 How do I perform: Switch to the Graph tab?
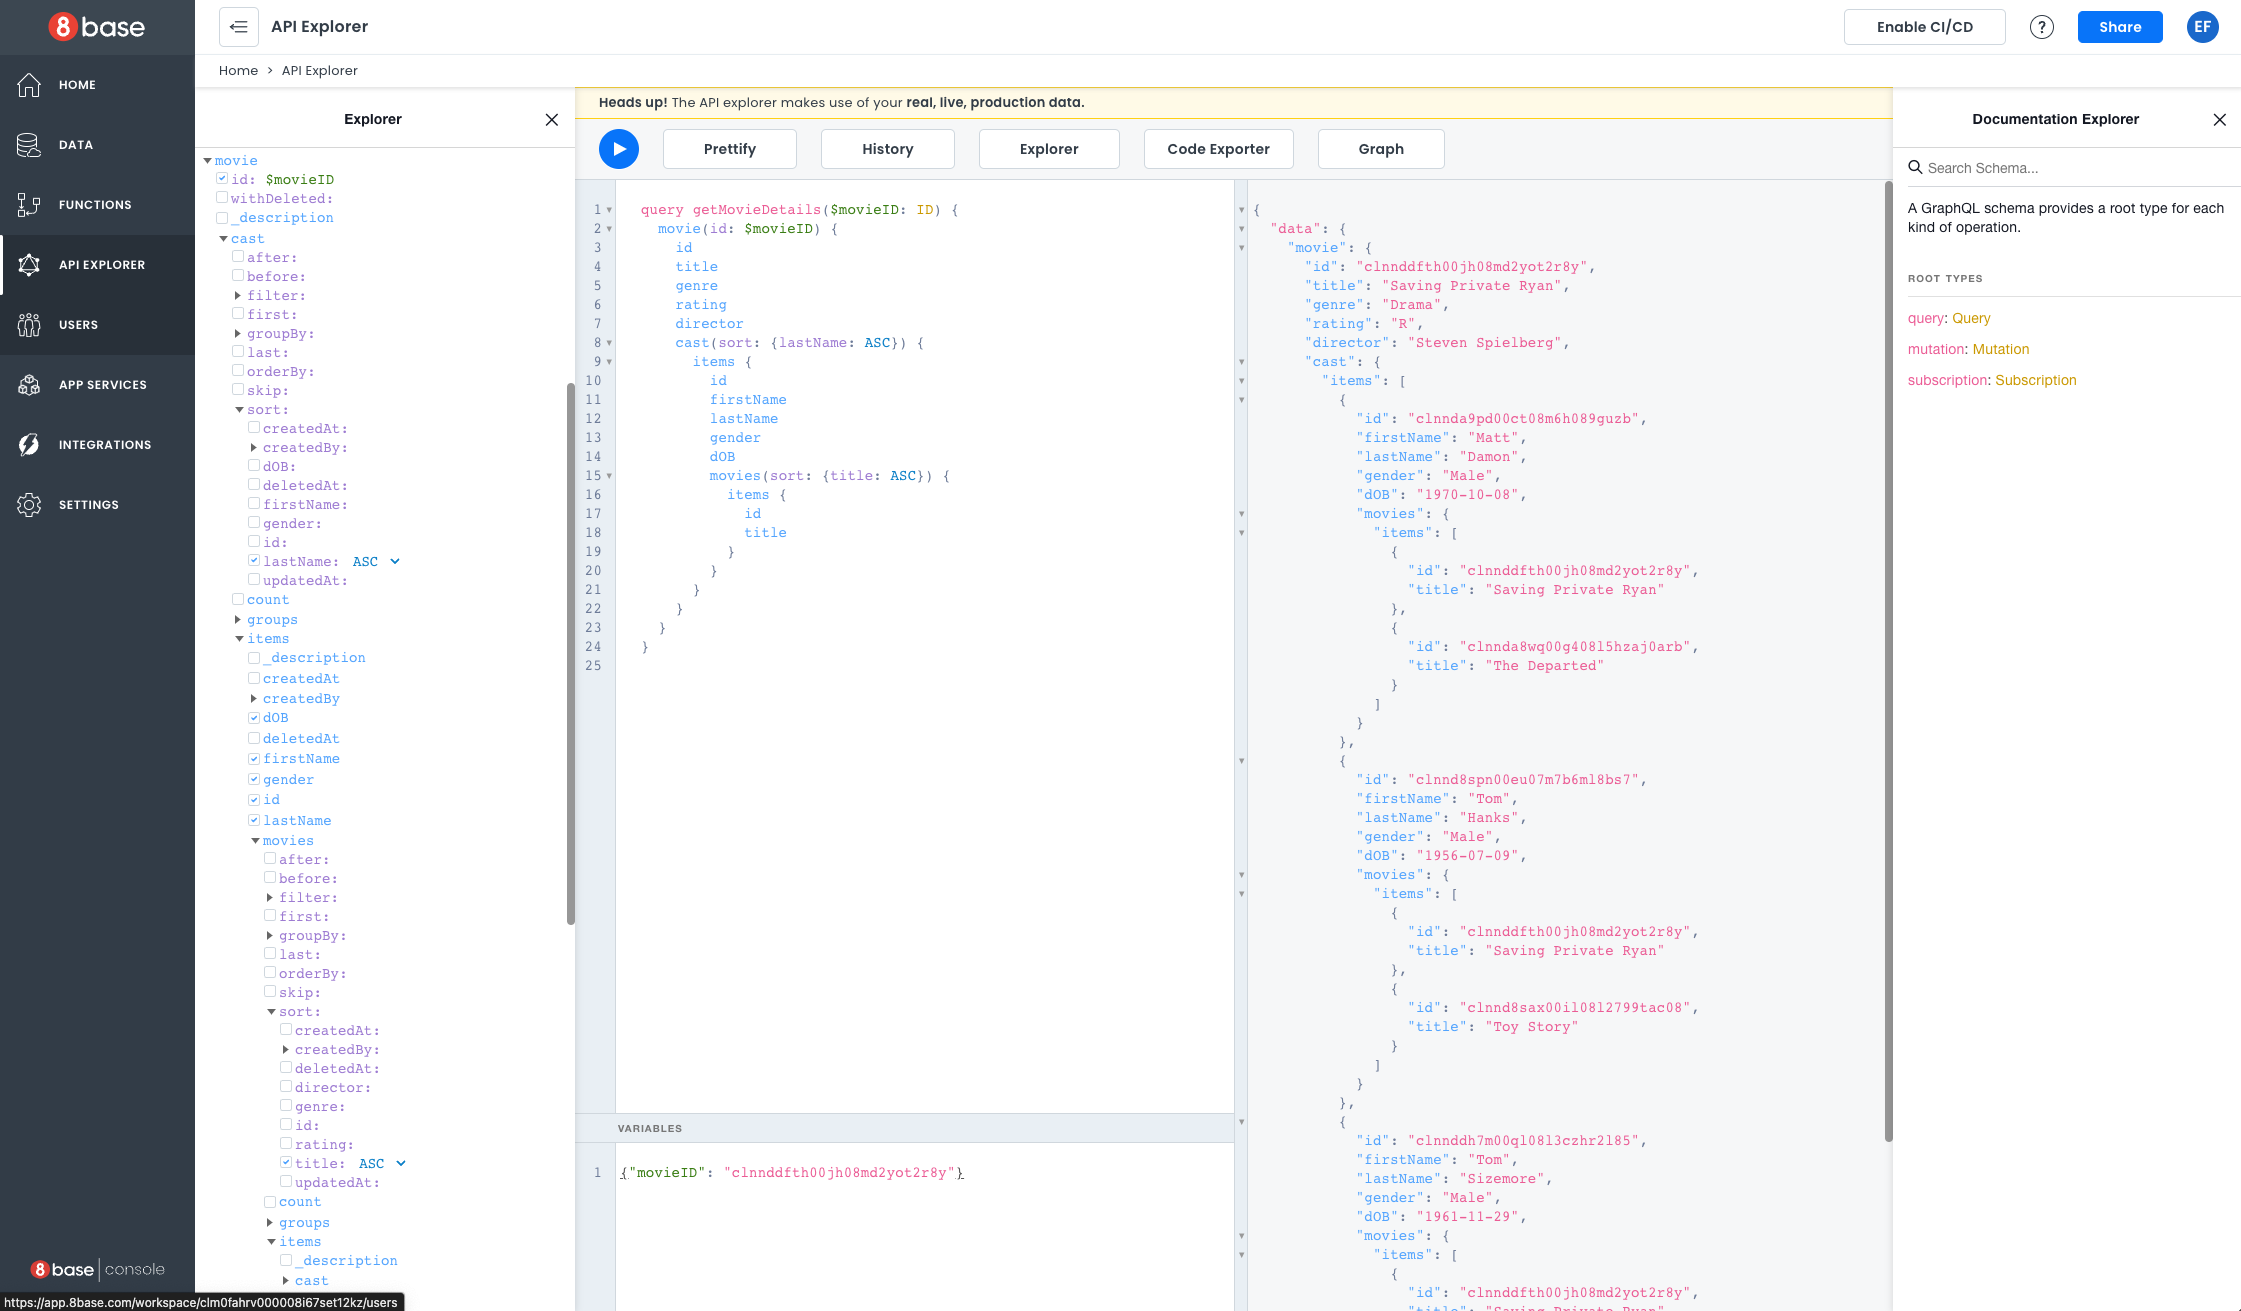(x=1381, y=148)
